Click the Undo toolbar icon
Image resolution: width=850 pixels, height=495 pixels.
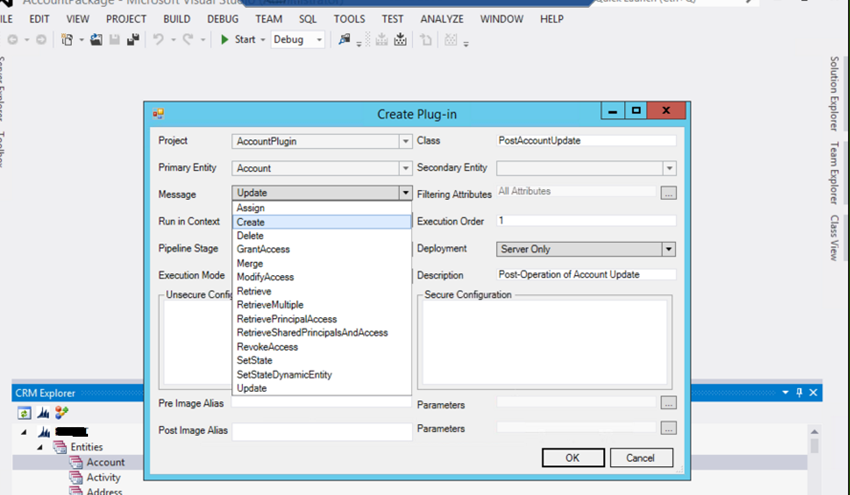pos(158,40)
